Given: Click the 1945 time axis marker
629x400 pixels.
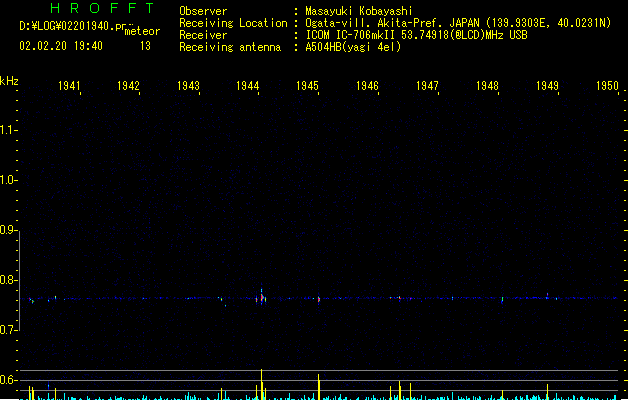Looking at the screenshot, I should click(x=307, y=86).
